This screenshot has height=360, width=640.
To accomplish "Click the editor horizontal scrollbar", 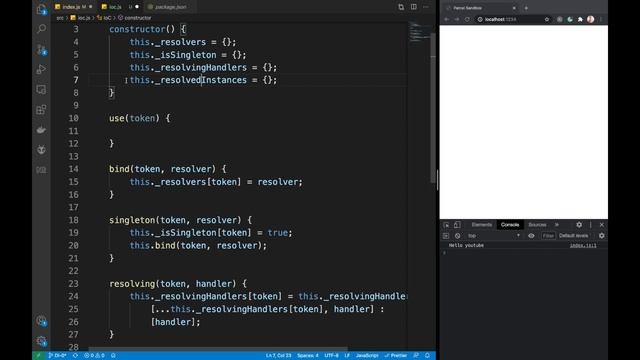I will [x=218, y=349].
